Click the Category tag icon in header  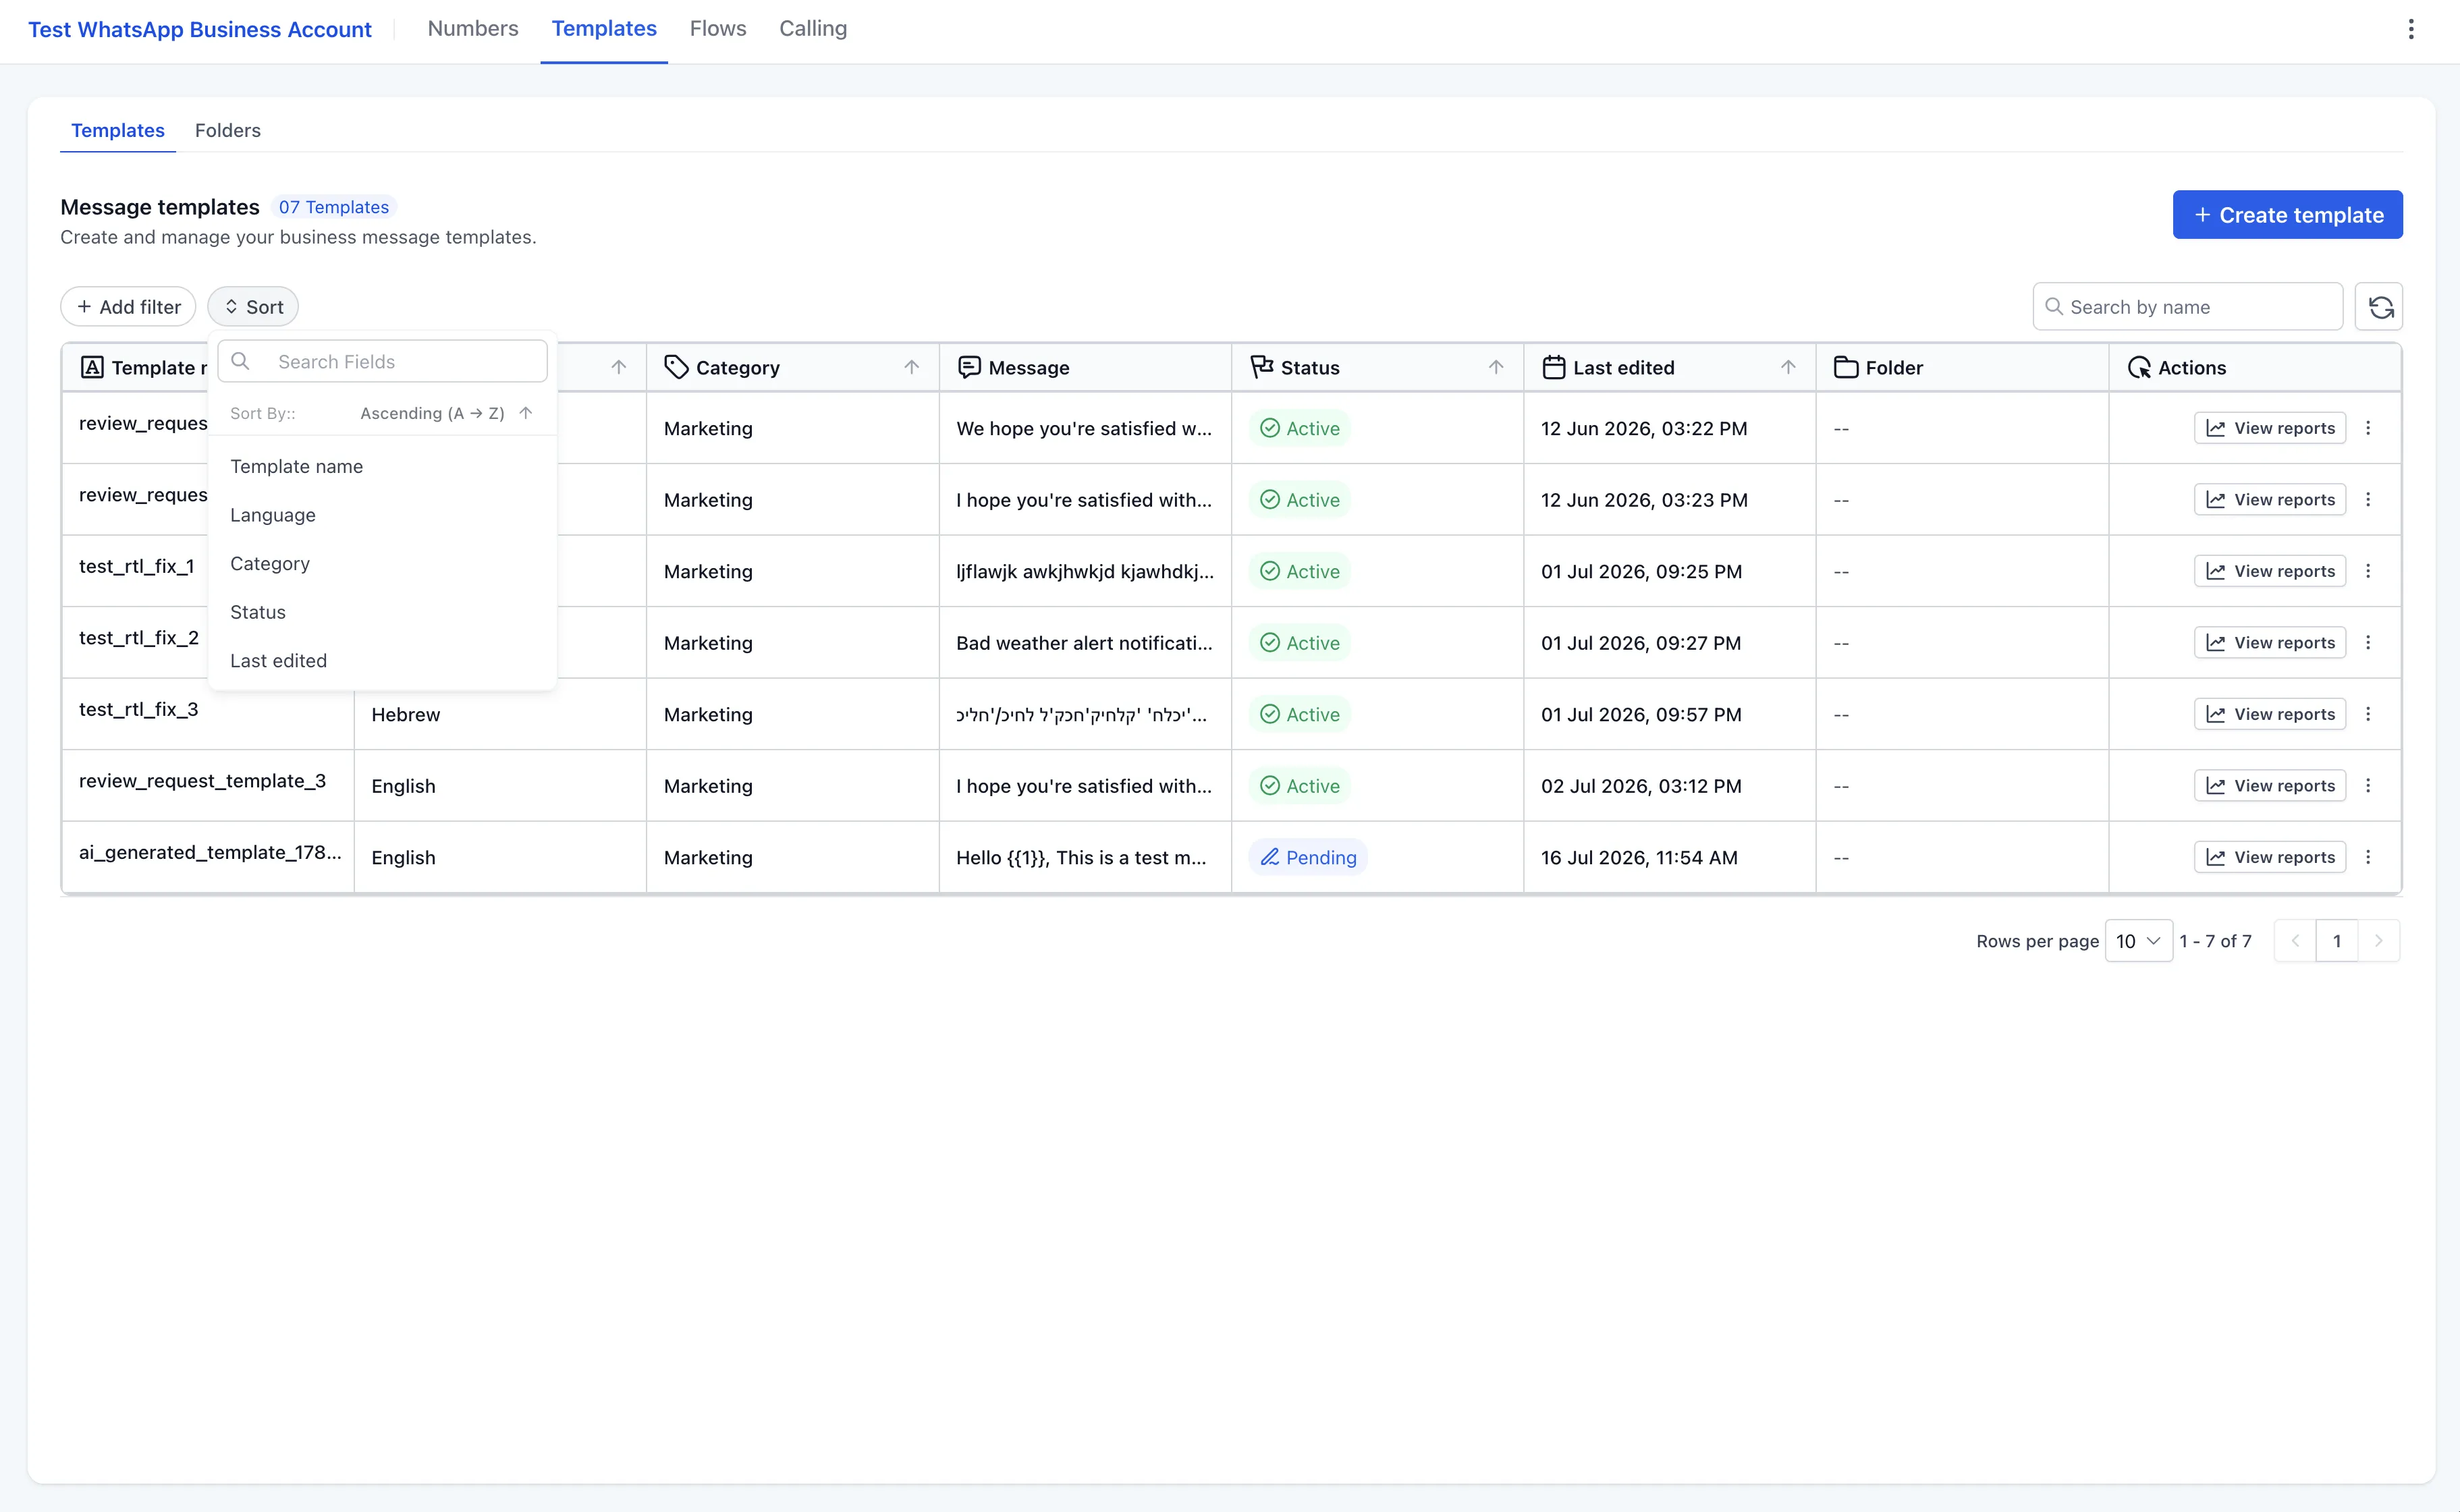click(677, 367)
